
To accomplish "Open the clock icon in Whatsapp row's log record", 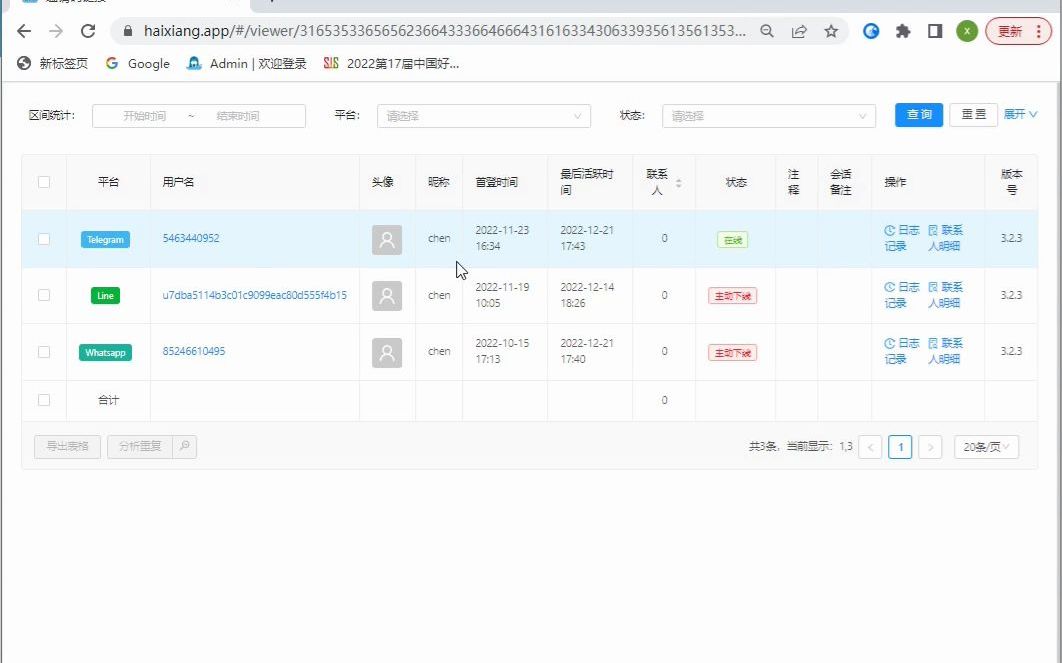I will (x=888, y=345).
